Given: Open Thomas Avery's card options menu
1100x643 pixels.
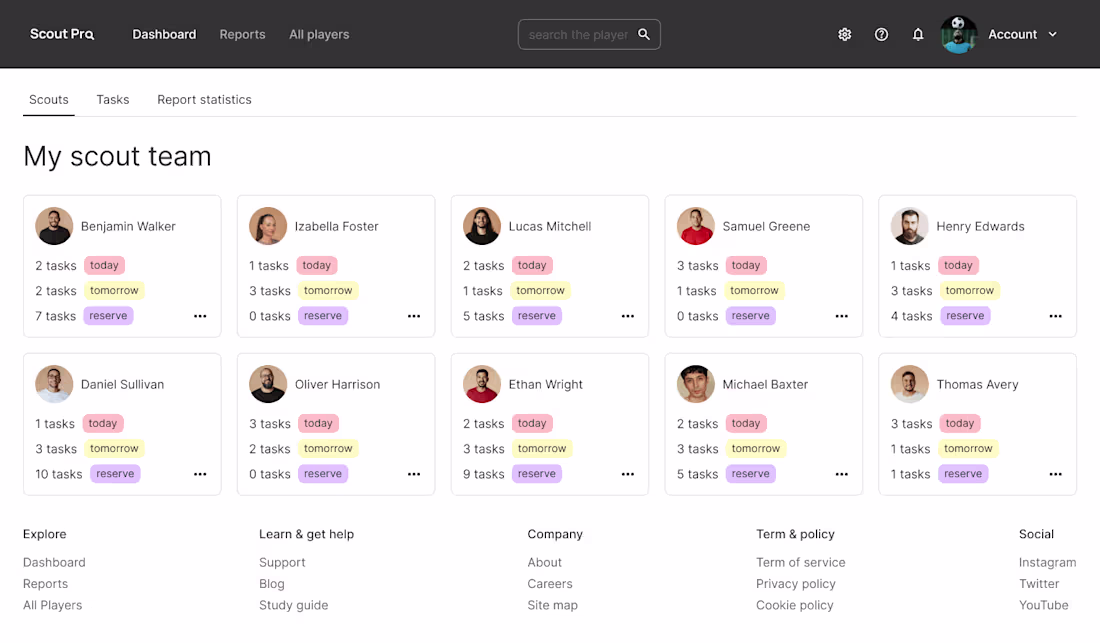Looking at the screenshot, I should (x=1055, y=474).
